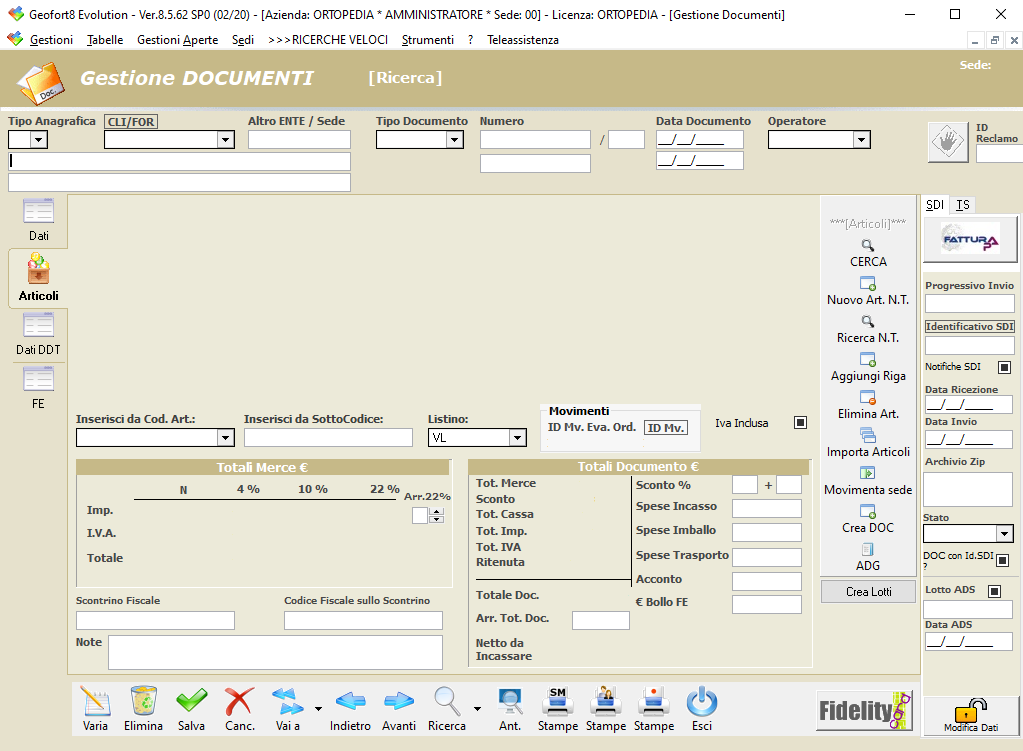Screen dimensions: 1023x751
Task: Switch to the Dati DDT tab
Action: click(38, 333)
